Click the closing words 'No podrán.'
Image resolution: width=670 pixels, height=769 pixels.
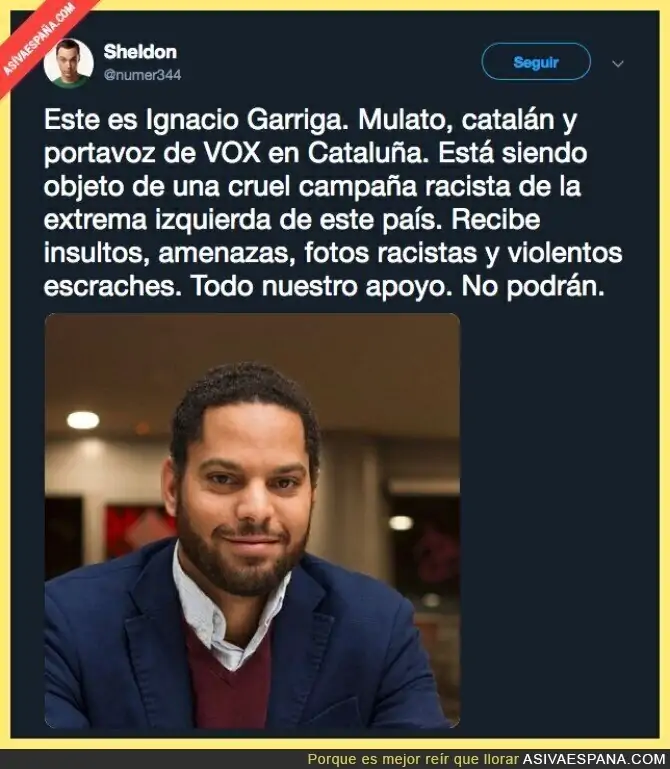click(x=533, y=286)
